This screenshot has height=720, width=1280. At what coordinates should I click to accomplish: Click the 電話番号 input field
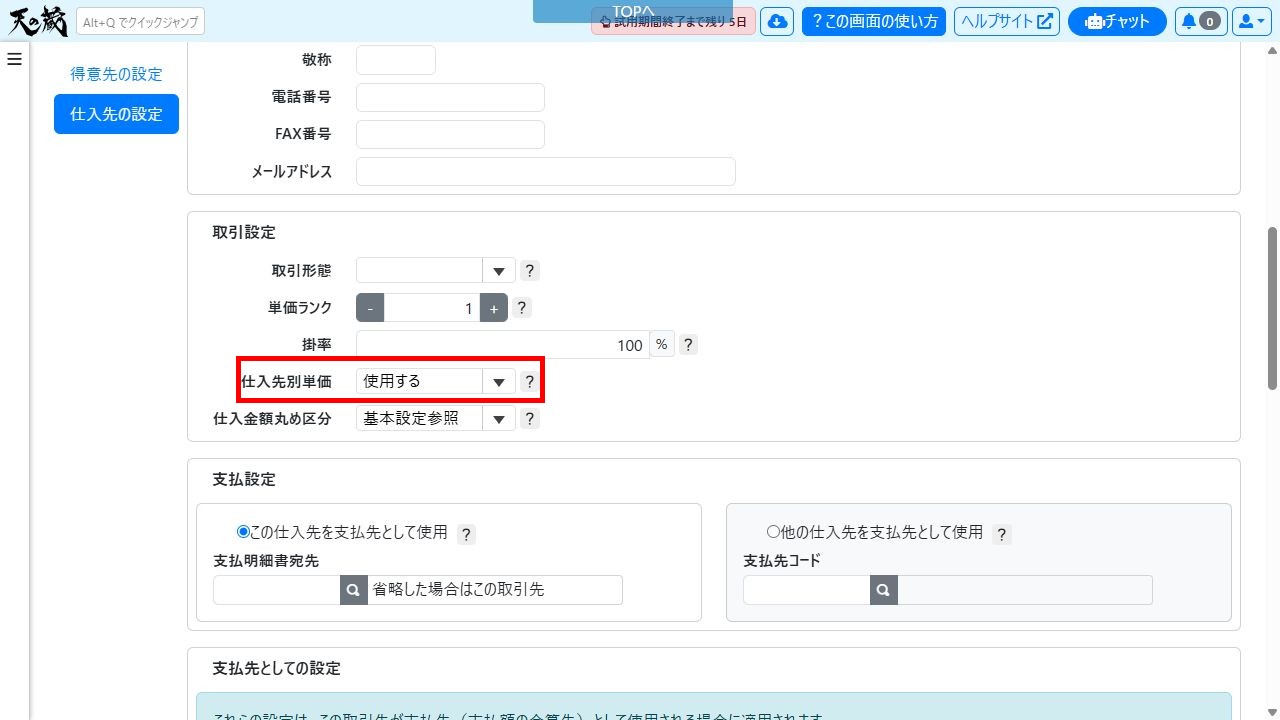(x=450, y=97)
